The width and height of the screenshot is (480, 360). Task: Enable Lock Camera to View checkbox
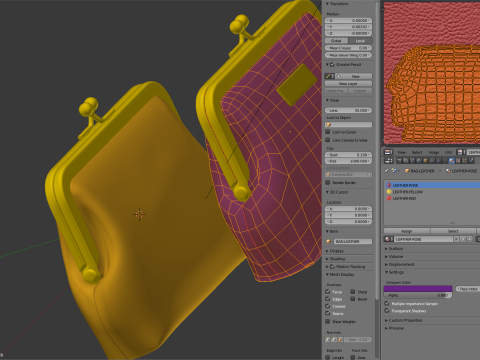[x=328, y=140]
